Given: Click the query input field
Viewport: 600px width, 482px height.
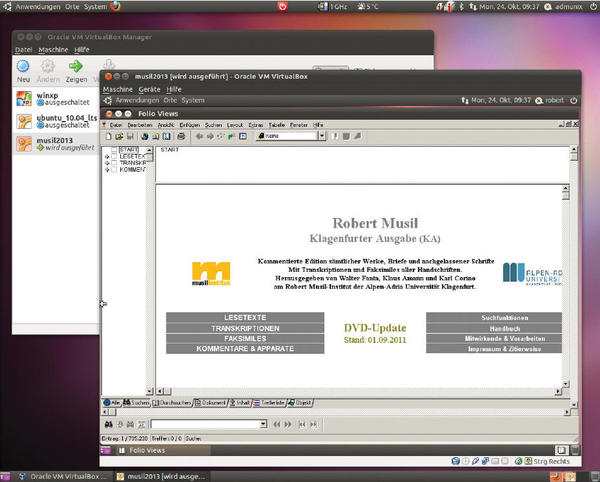Looking at the screenshot, I should coord(205,424).
